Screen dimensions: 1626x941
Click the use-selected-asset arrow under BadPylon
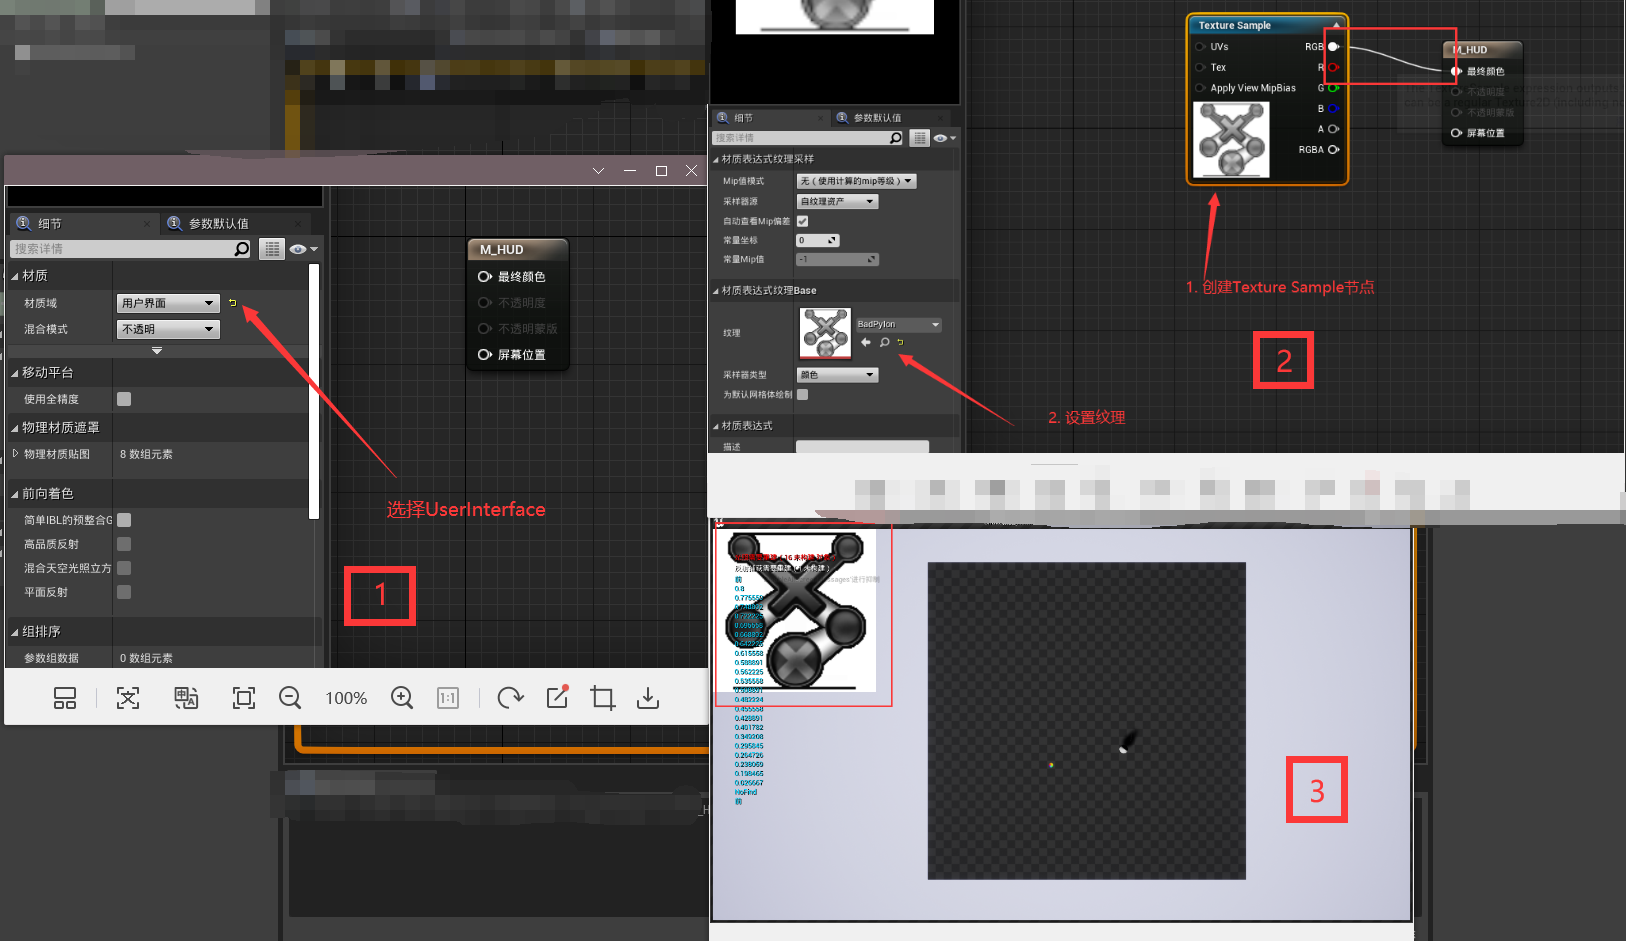866,343
